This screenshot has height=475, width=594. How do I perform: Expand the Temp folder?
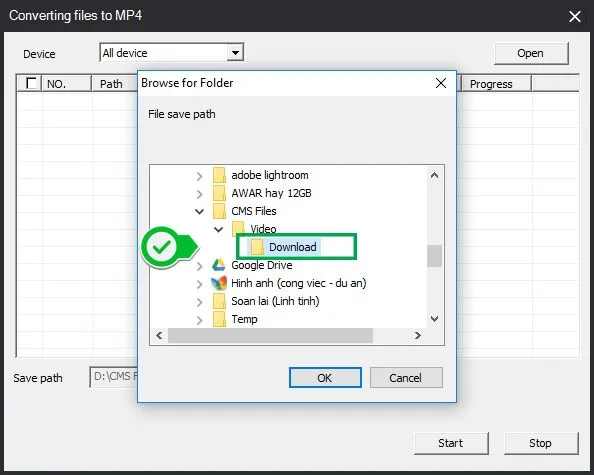[x=199, y=320]
